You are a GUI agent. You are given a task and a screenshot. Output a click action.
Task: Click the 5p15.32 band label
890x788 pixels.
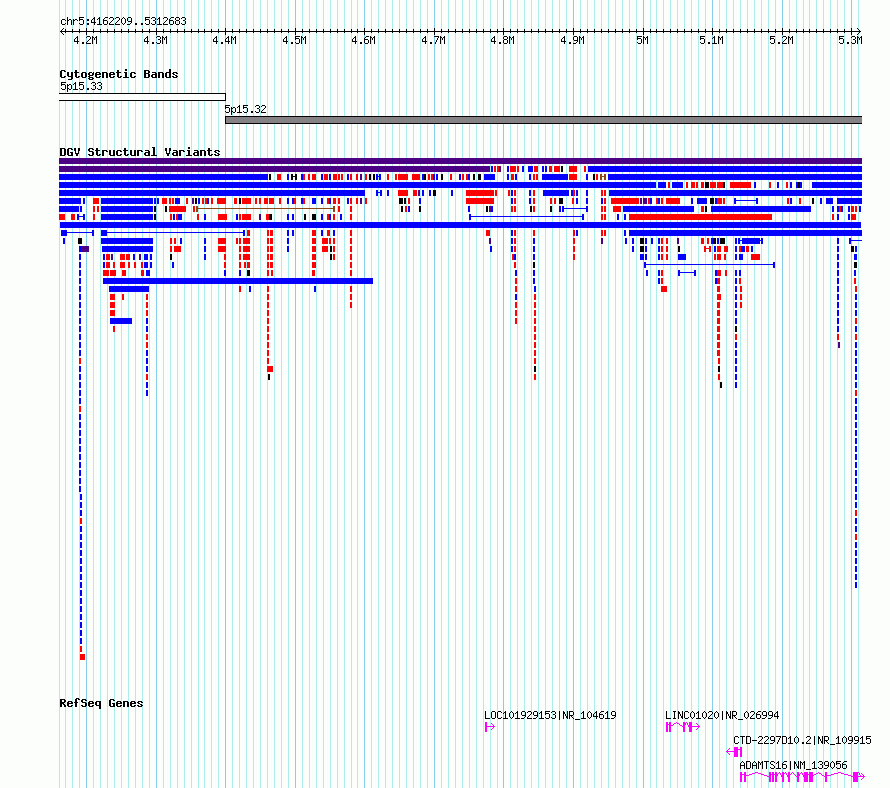245,109
